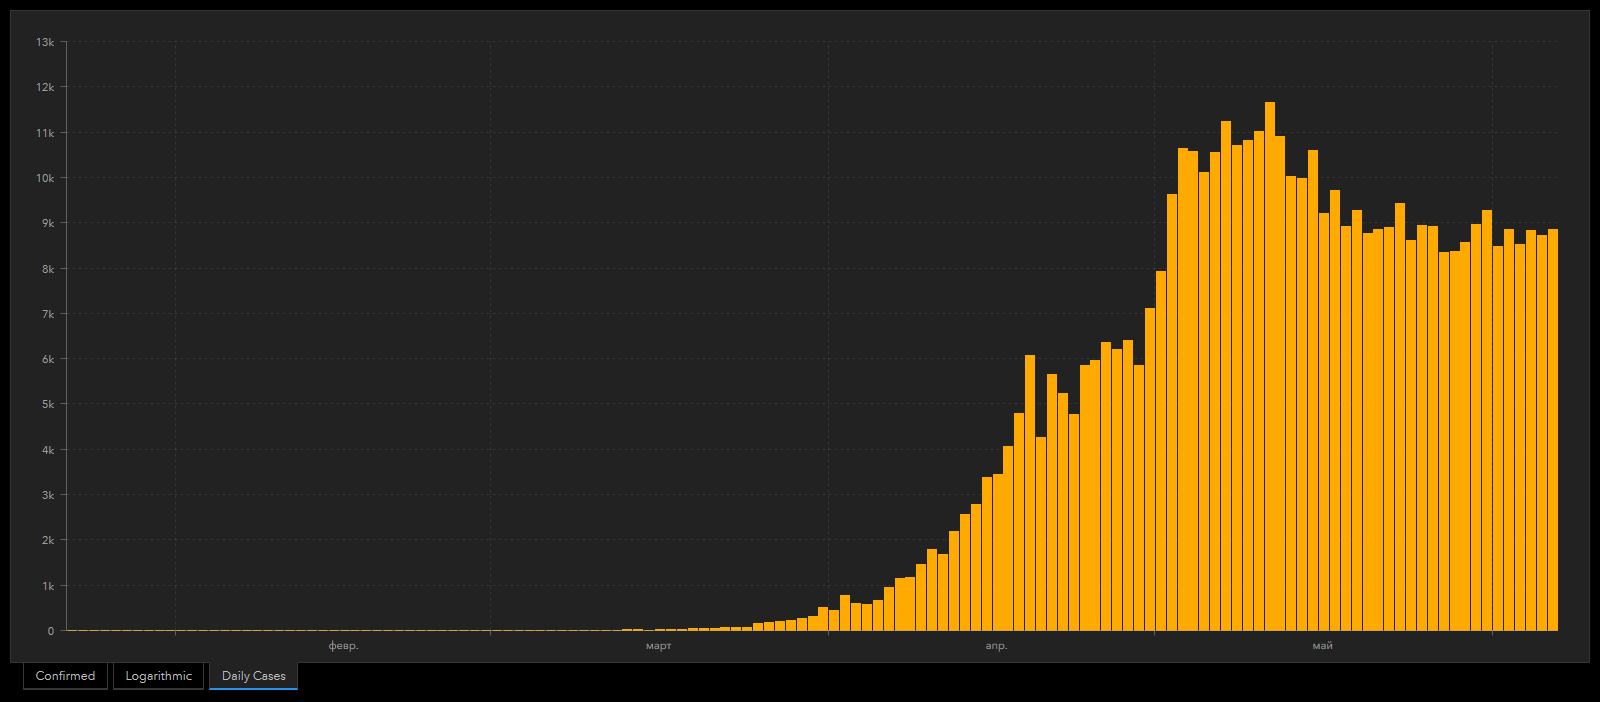Image resolution: width=1600 pixels, height=702 pixels.
Task: Click the 0 label at the axis origin
Action: point(51,631)
